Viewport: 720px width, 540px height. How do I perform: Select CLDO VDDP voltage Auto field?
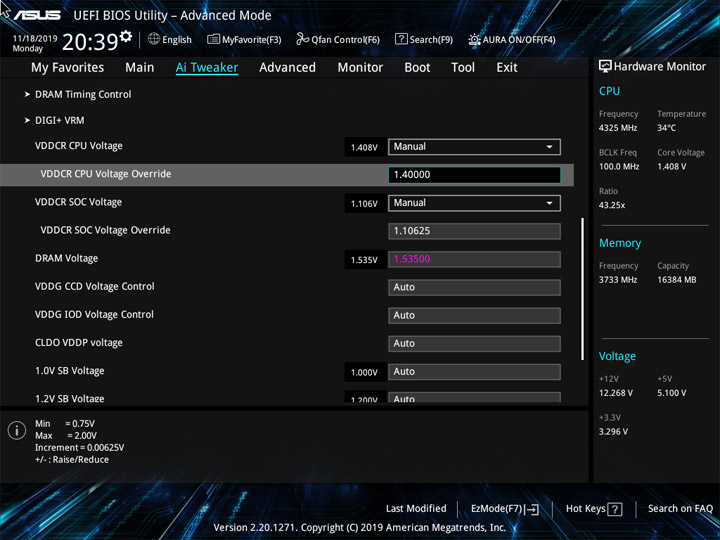point(474,343)
